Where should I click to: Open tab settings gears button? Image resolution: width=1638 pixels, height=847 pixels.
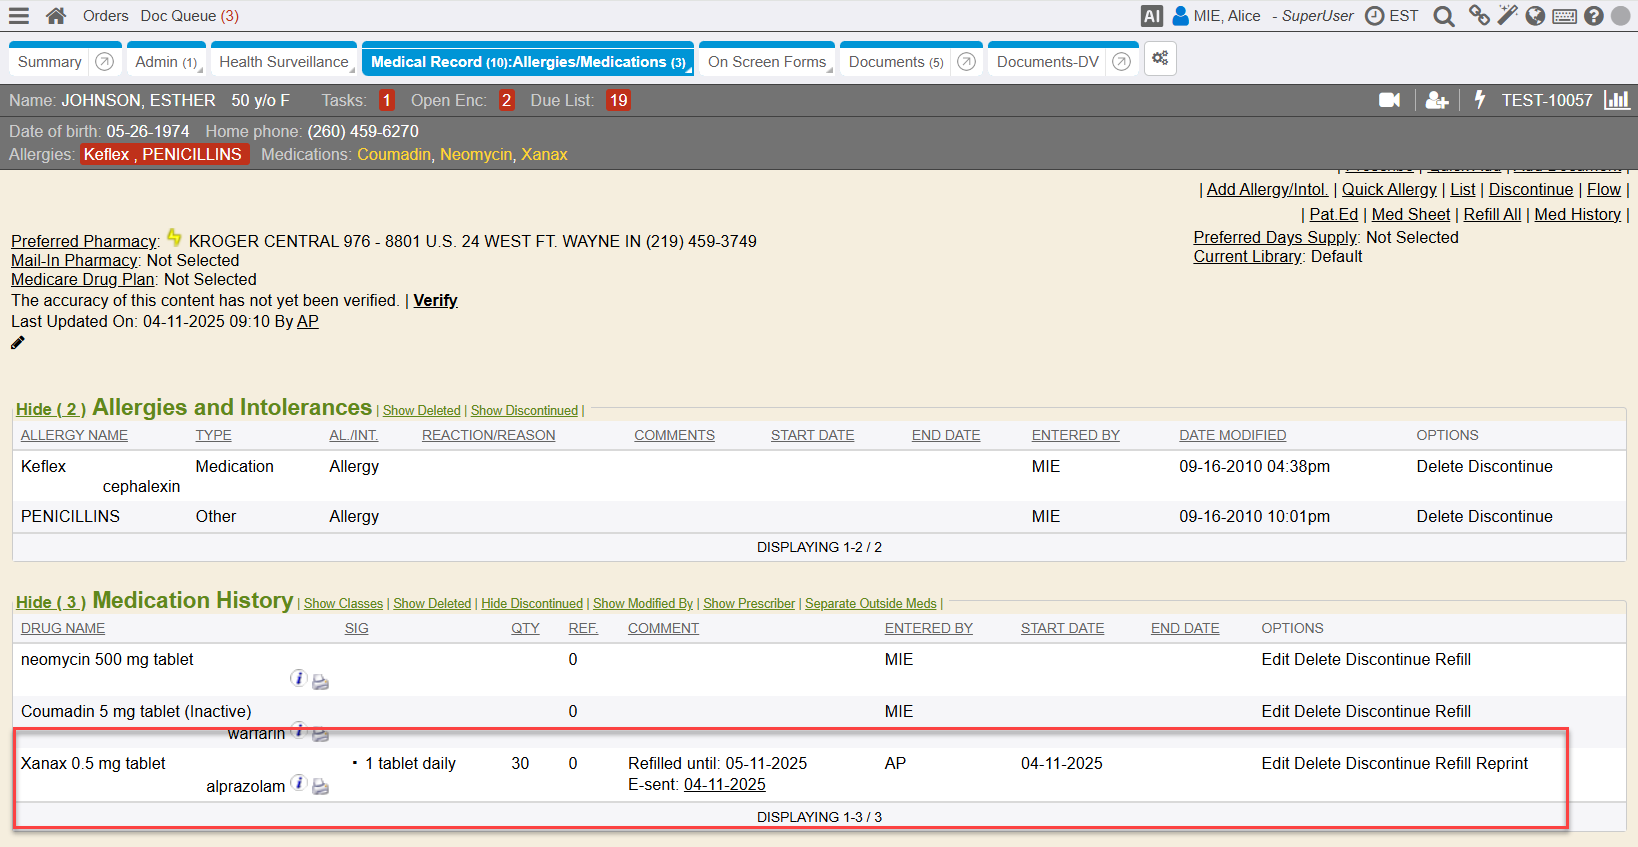pyautogui.click(x=1160, y=59)
